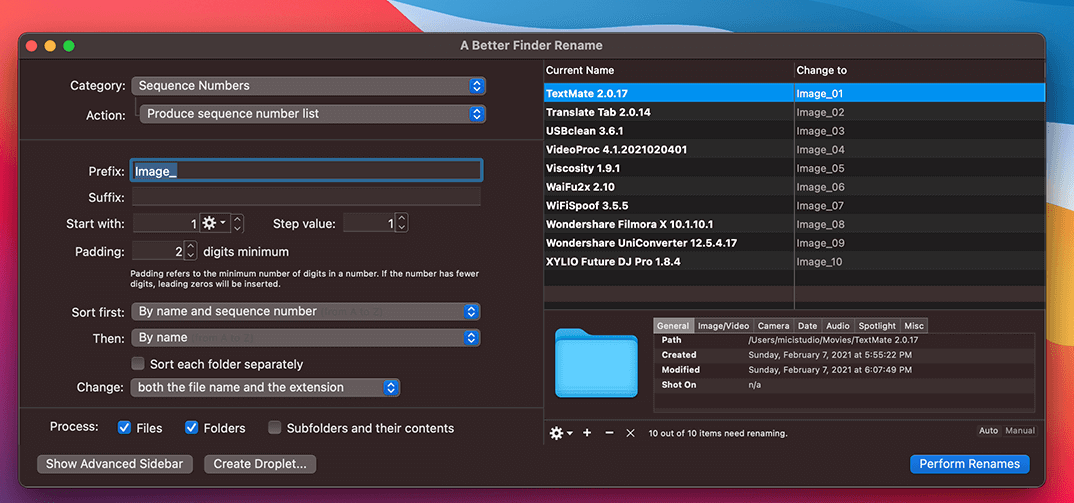Open the gear menu beside Start with
Viewport: 1074px width, 503px height.
pos(214,224)
